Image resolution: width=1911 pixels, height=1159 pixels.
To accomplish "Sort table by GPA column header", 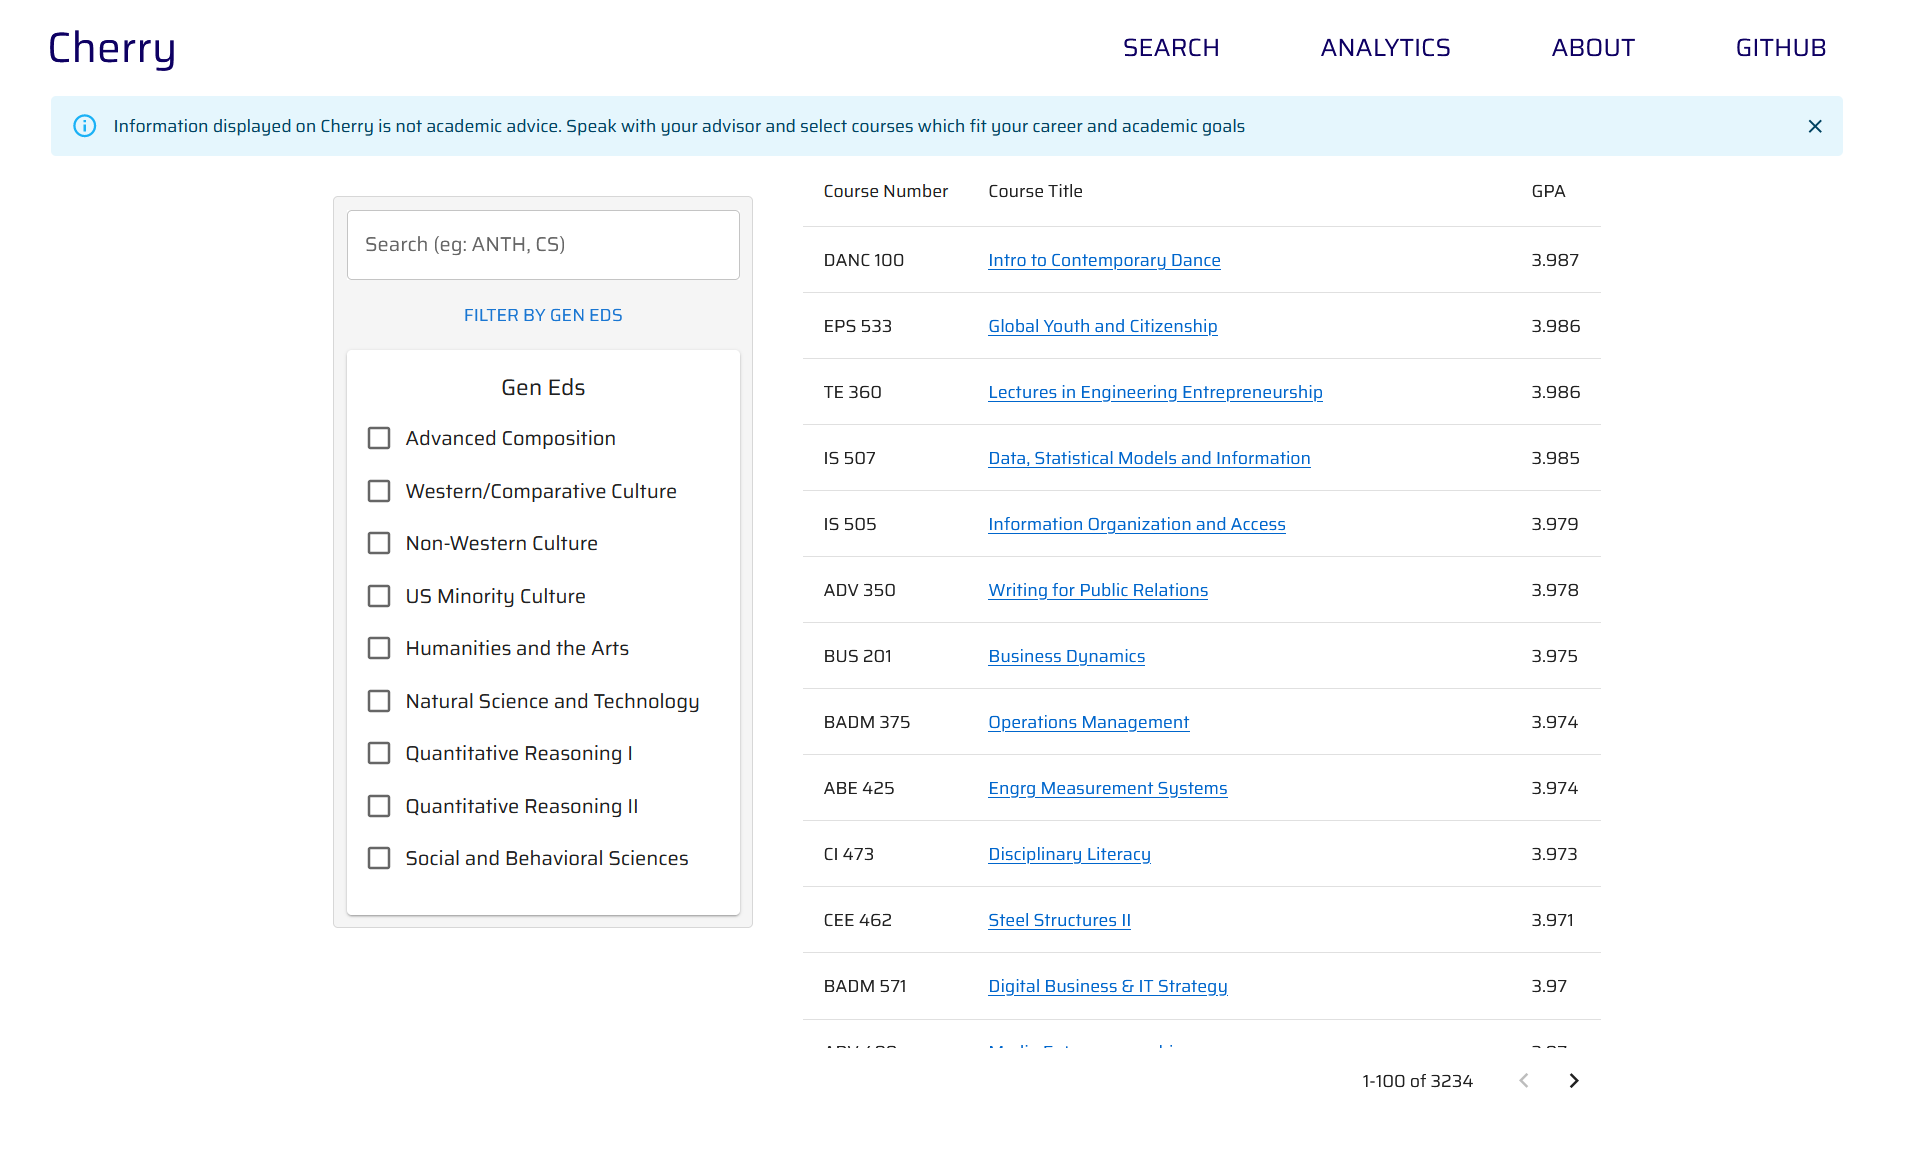I will point(1547,191).
